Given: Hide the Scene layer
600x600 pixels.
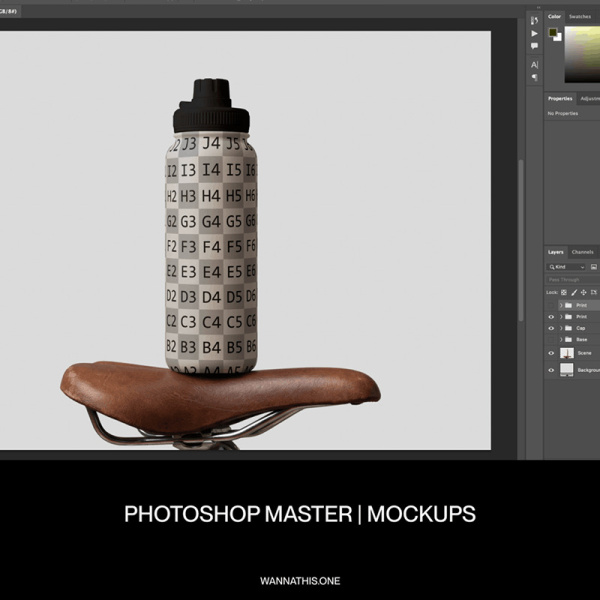Looking at the screenshot, I should click(551, 353).
